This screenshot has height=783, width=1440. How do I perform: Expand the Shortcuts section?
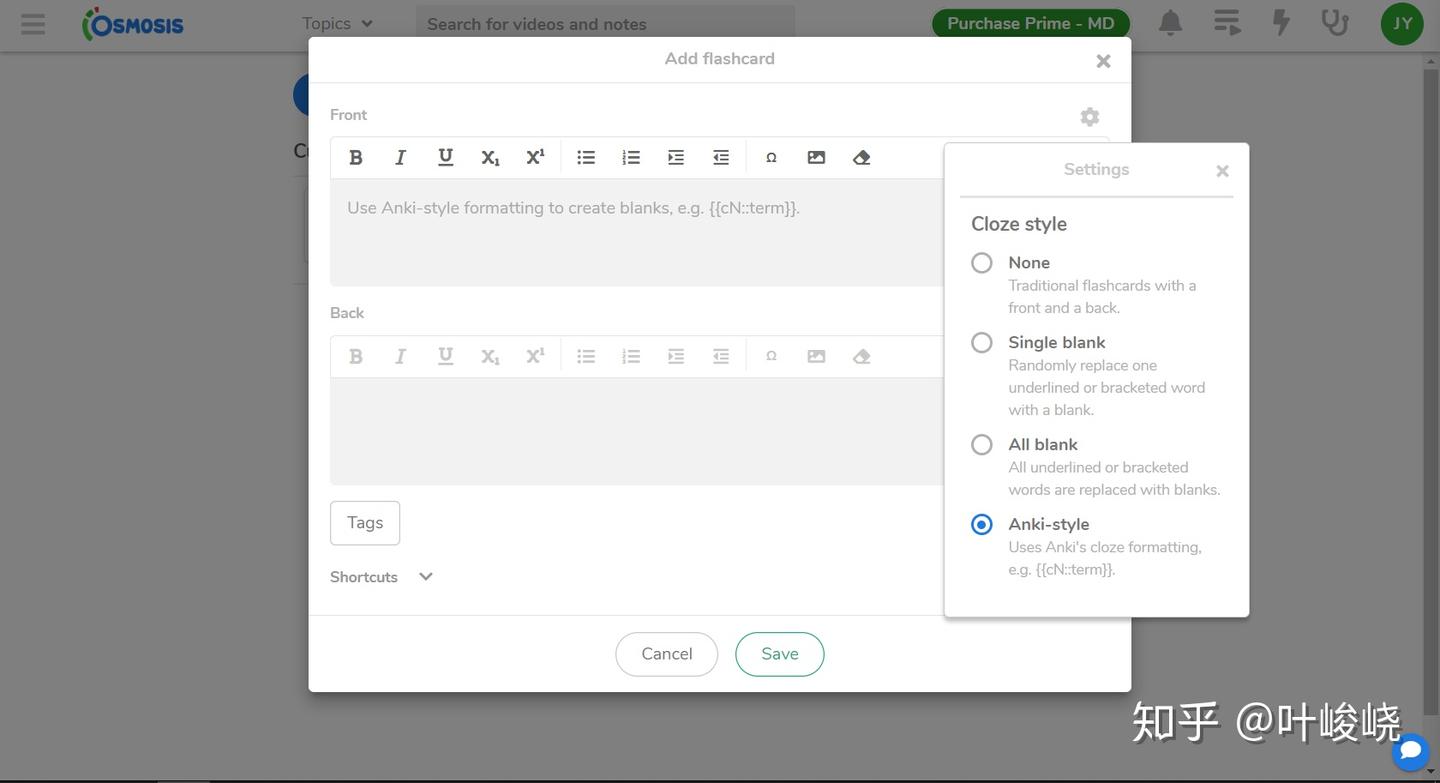tap(381, 577)
